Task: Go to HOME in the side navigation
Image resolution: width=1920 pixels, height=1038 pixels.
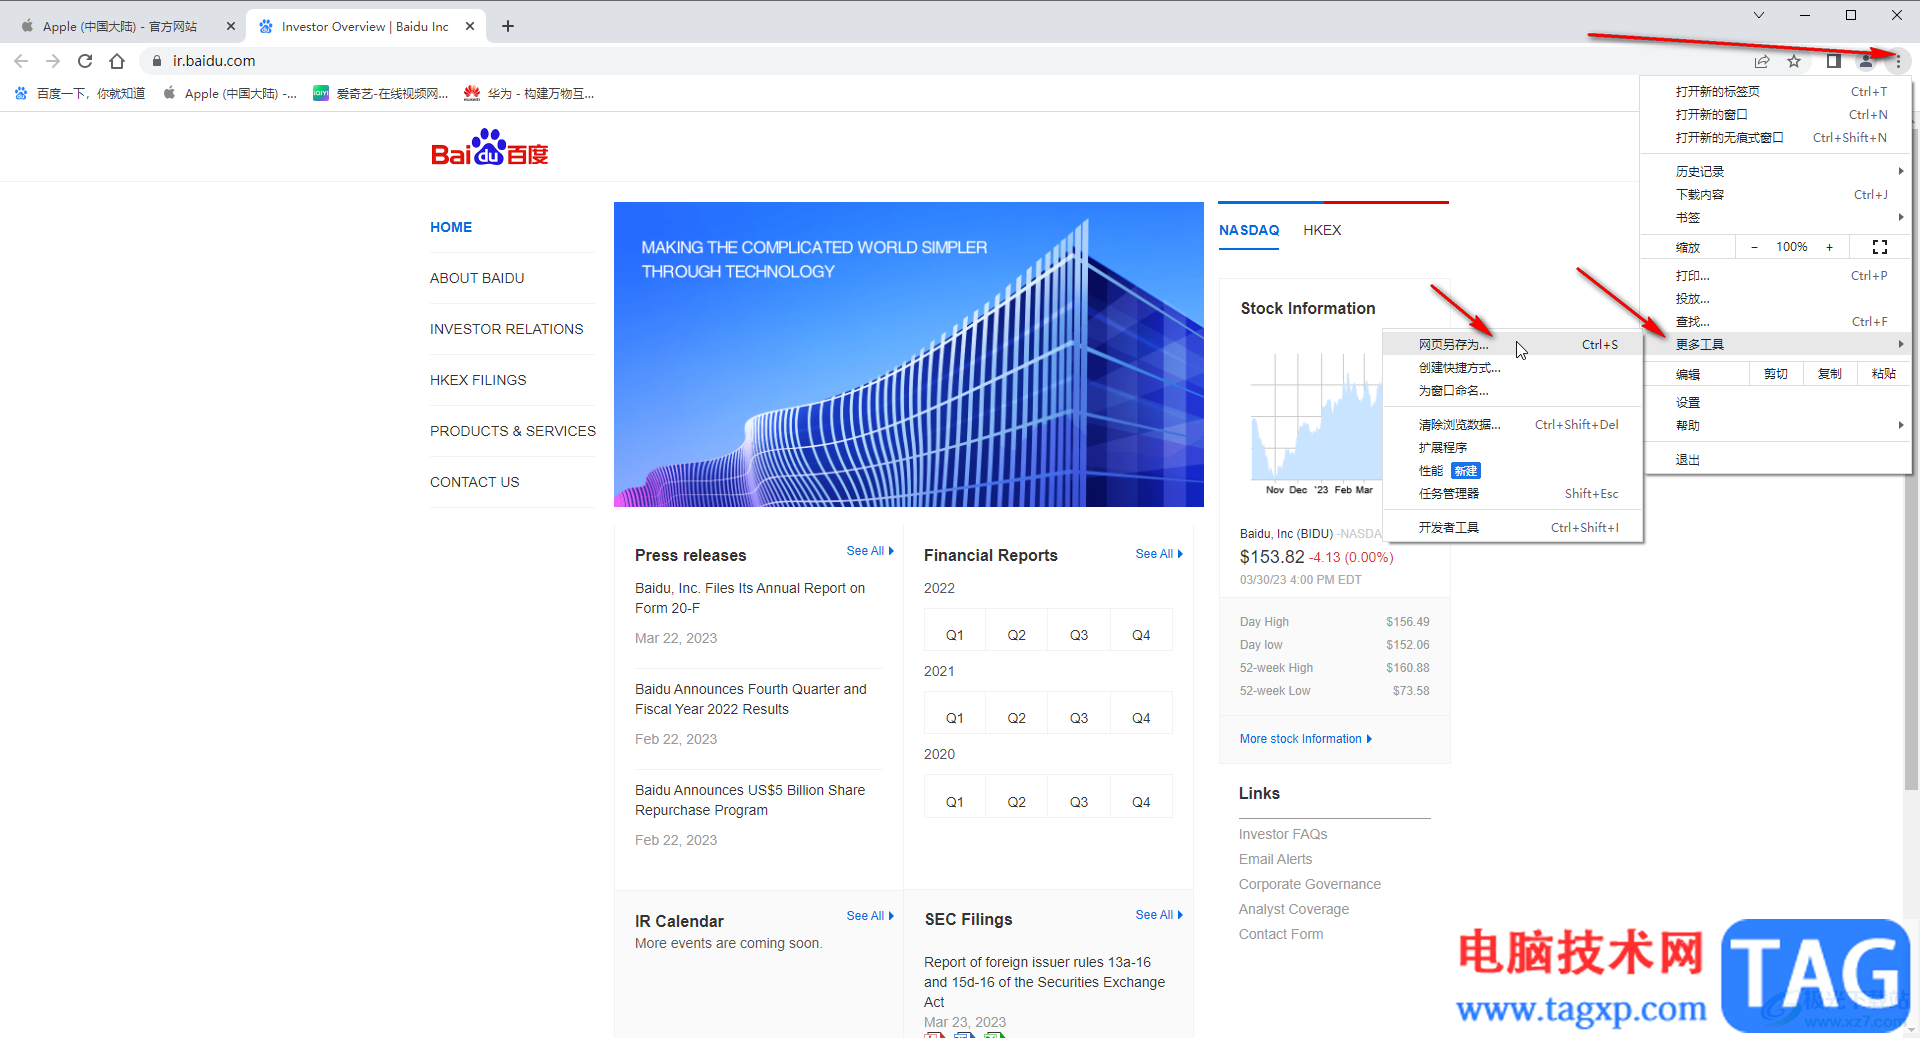Action: click(x=451, y=227)
